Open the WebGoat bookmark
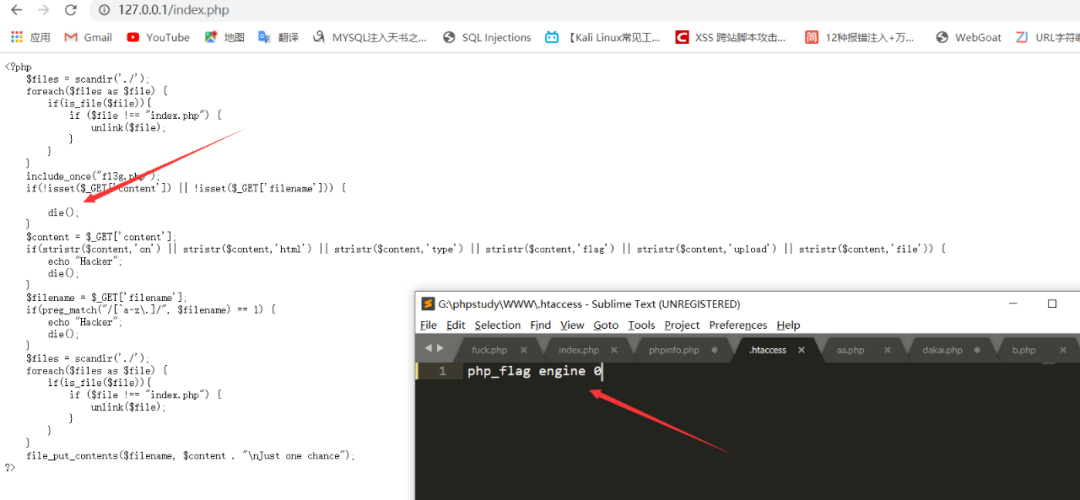 tap(968, 37)
